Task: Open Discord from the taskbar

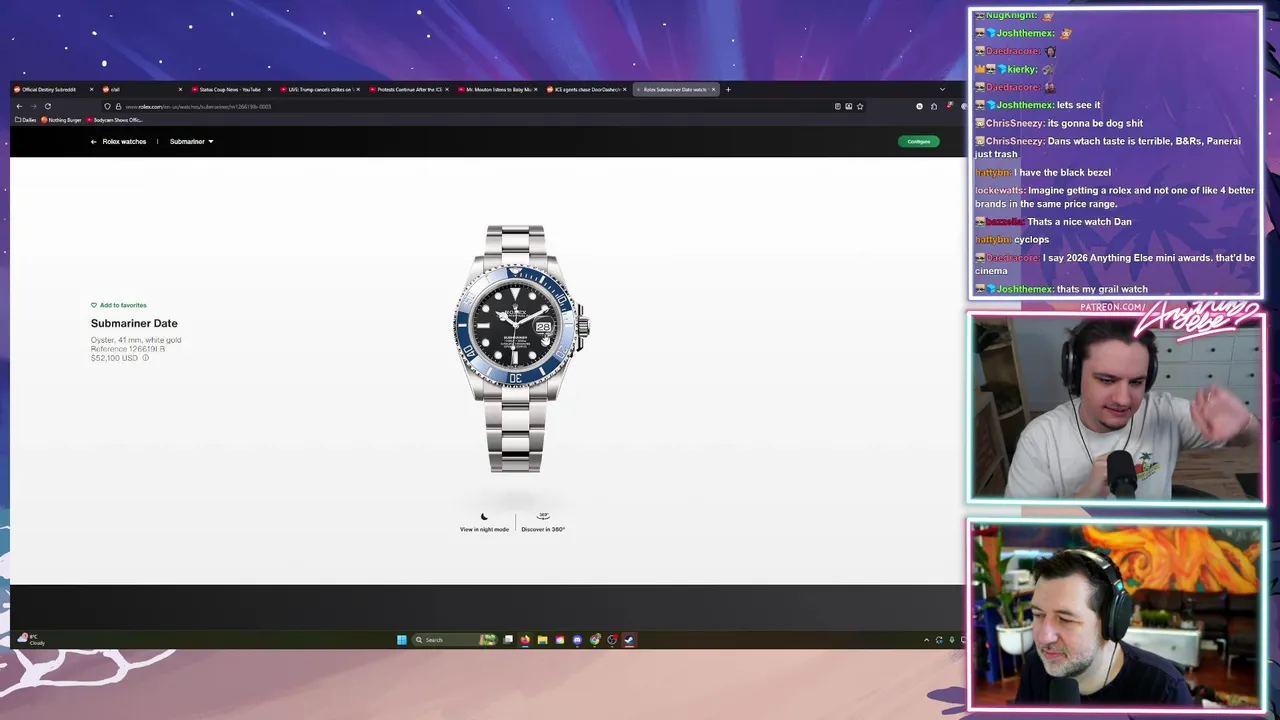Action: pyautogui.click(x=577, y=640)
